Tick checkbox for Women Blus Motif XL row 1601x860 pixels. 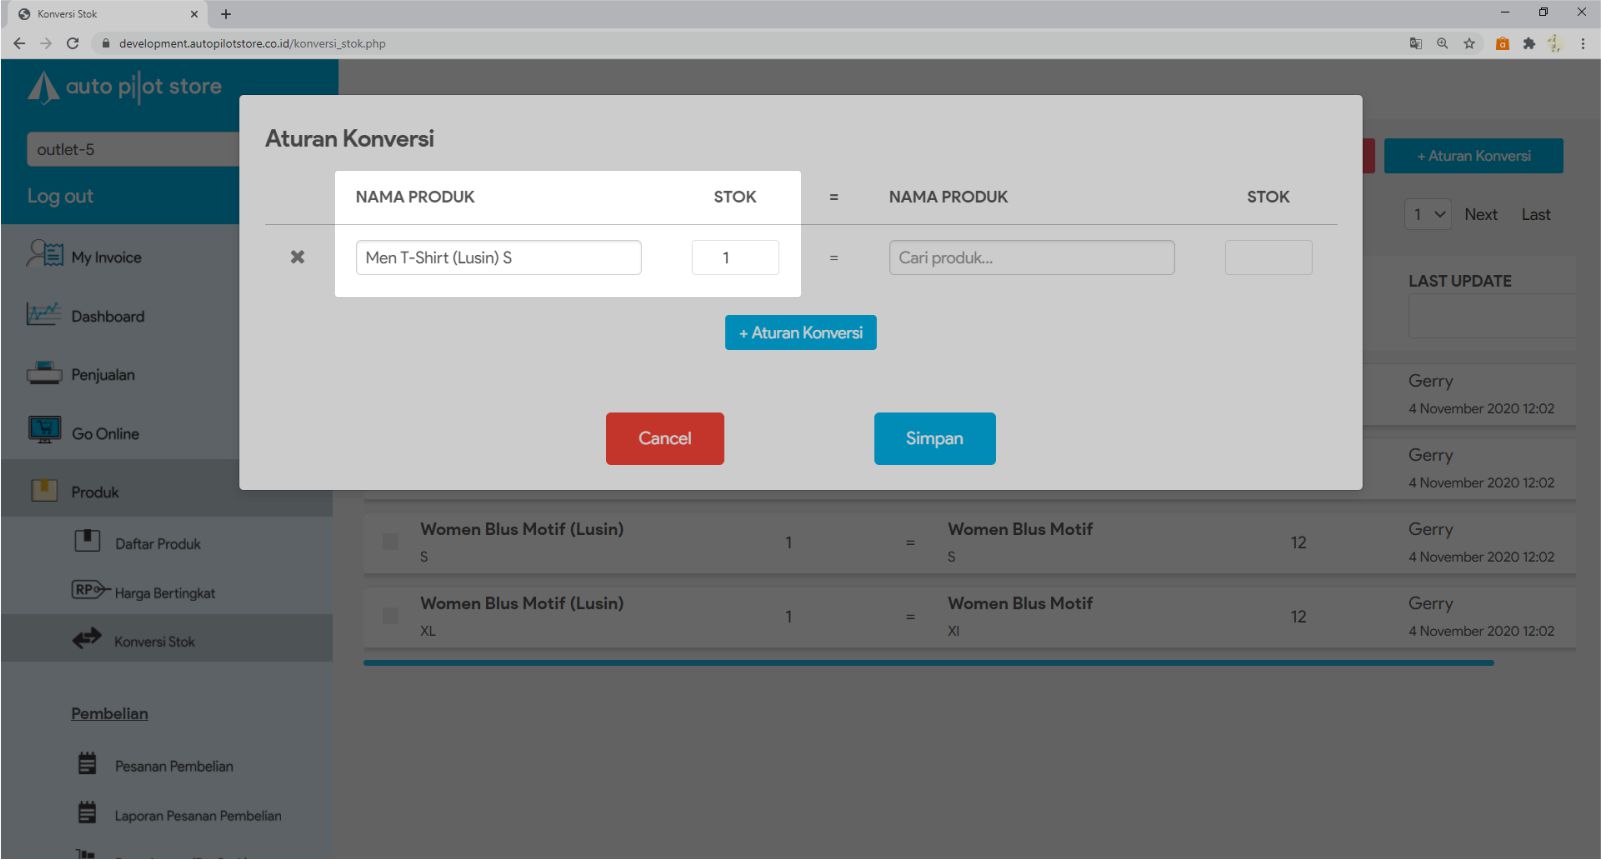(390, 615)
